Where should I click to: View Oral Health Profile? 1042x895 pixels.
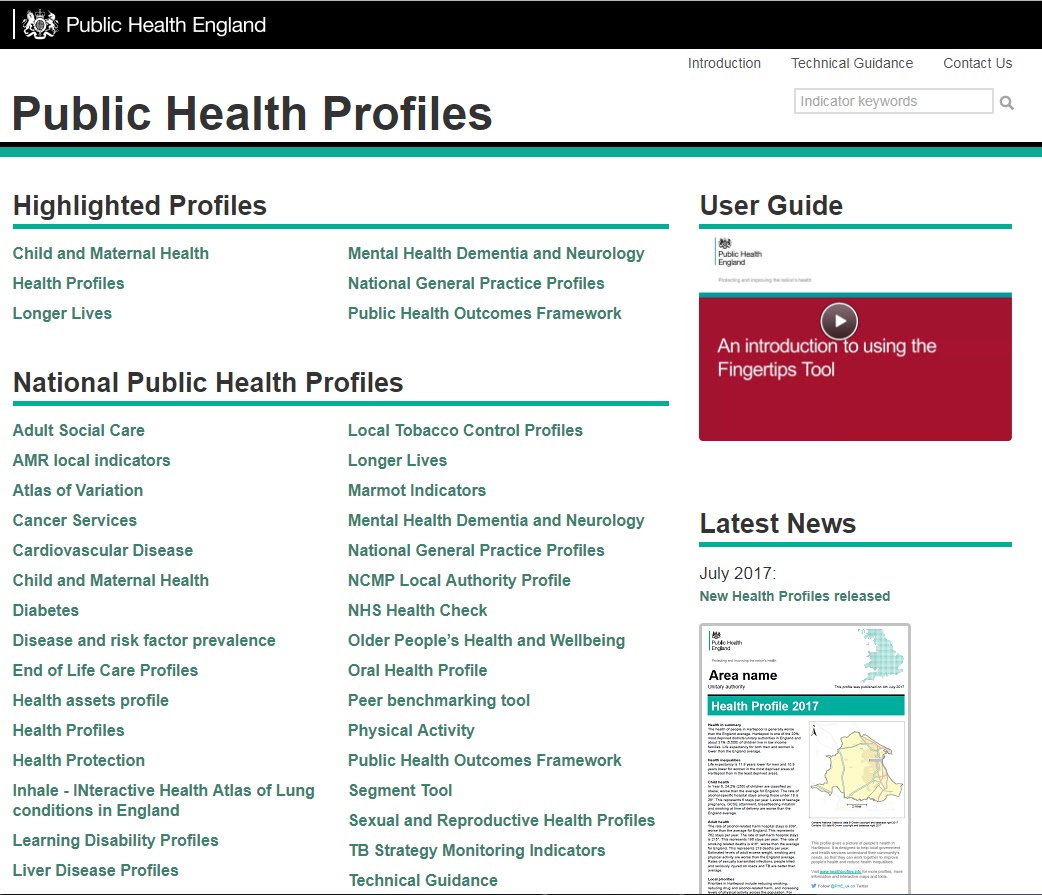pos(417,670)
